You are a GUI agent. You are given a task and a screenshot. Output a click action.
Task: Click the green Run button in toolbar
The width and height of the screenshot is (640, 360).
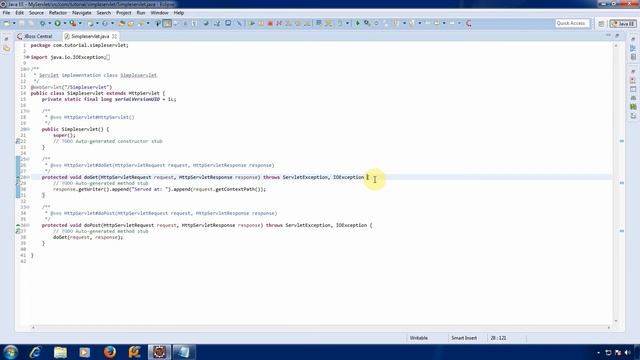58,23
